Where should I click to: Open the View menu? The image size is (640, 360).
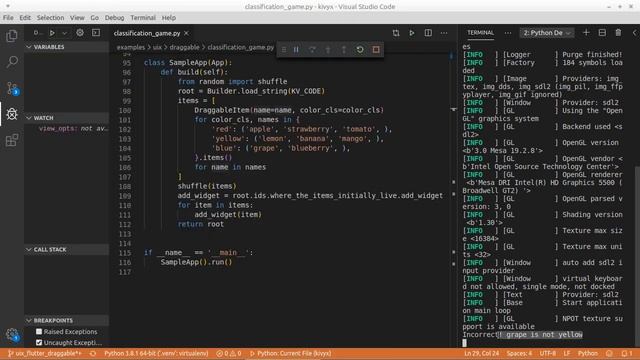tap(77, 18)
